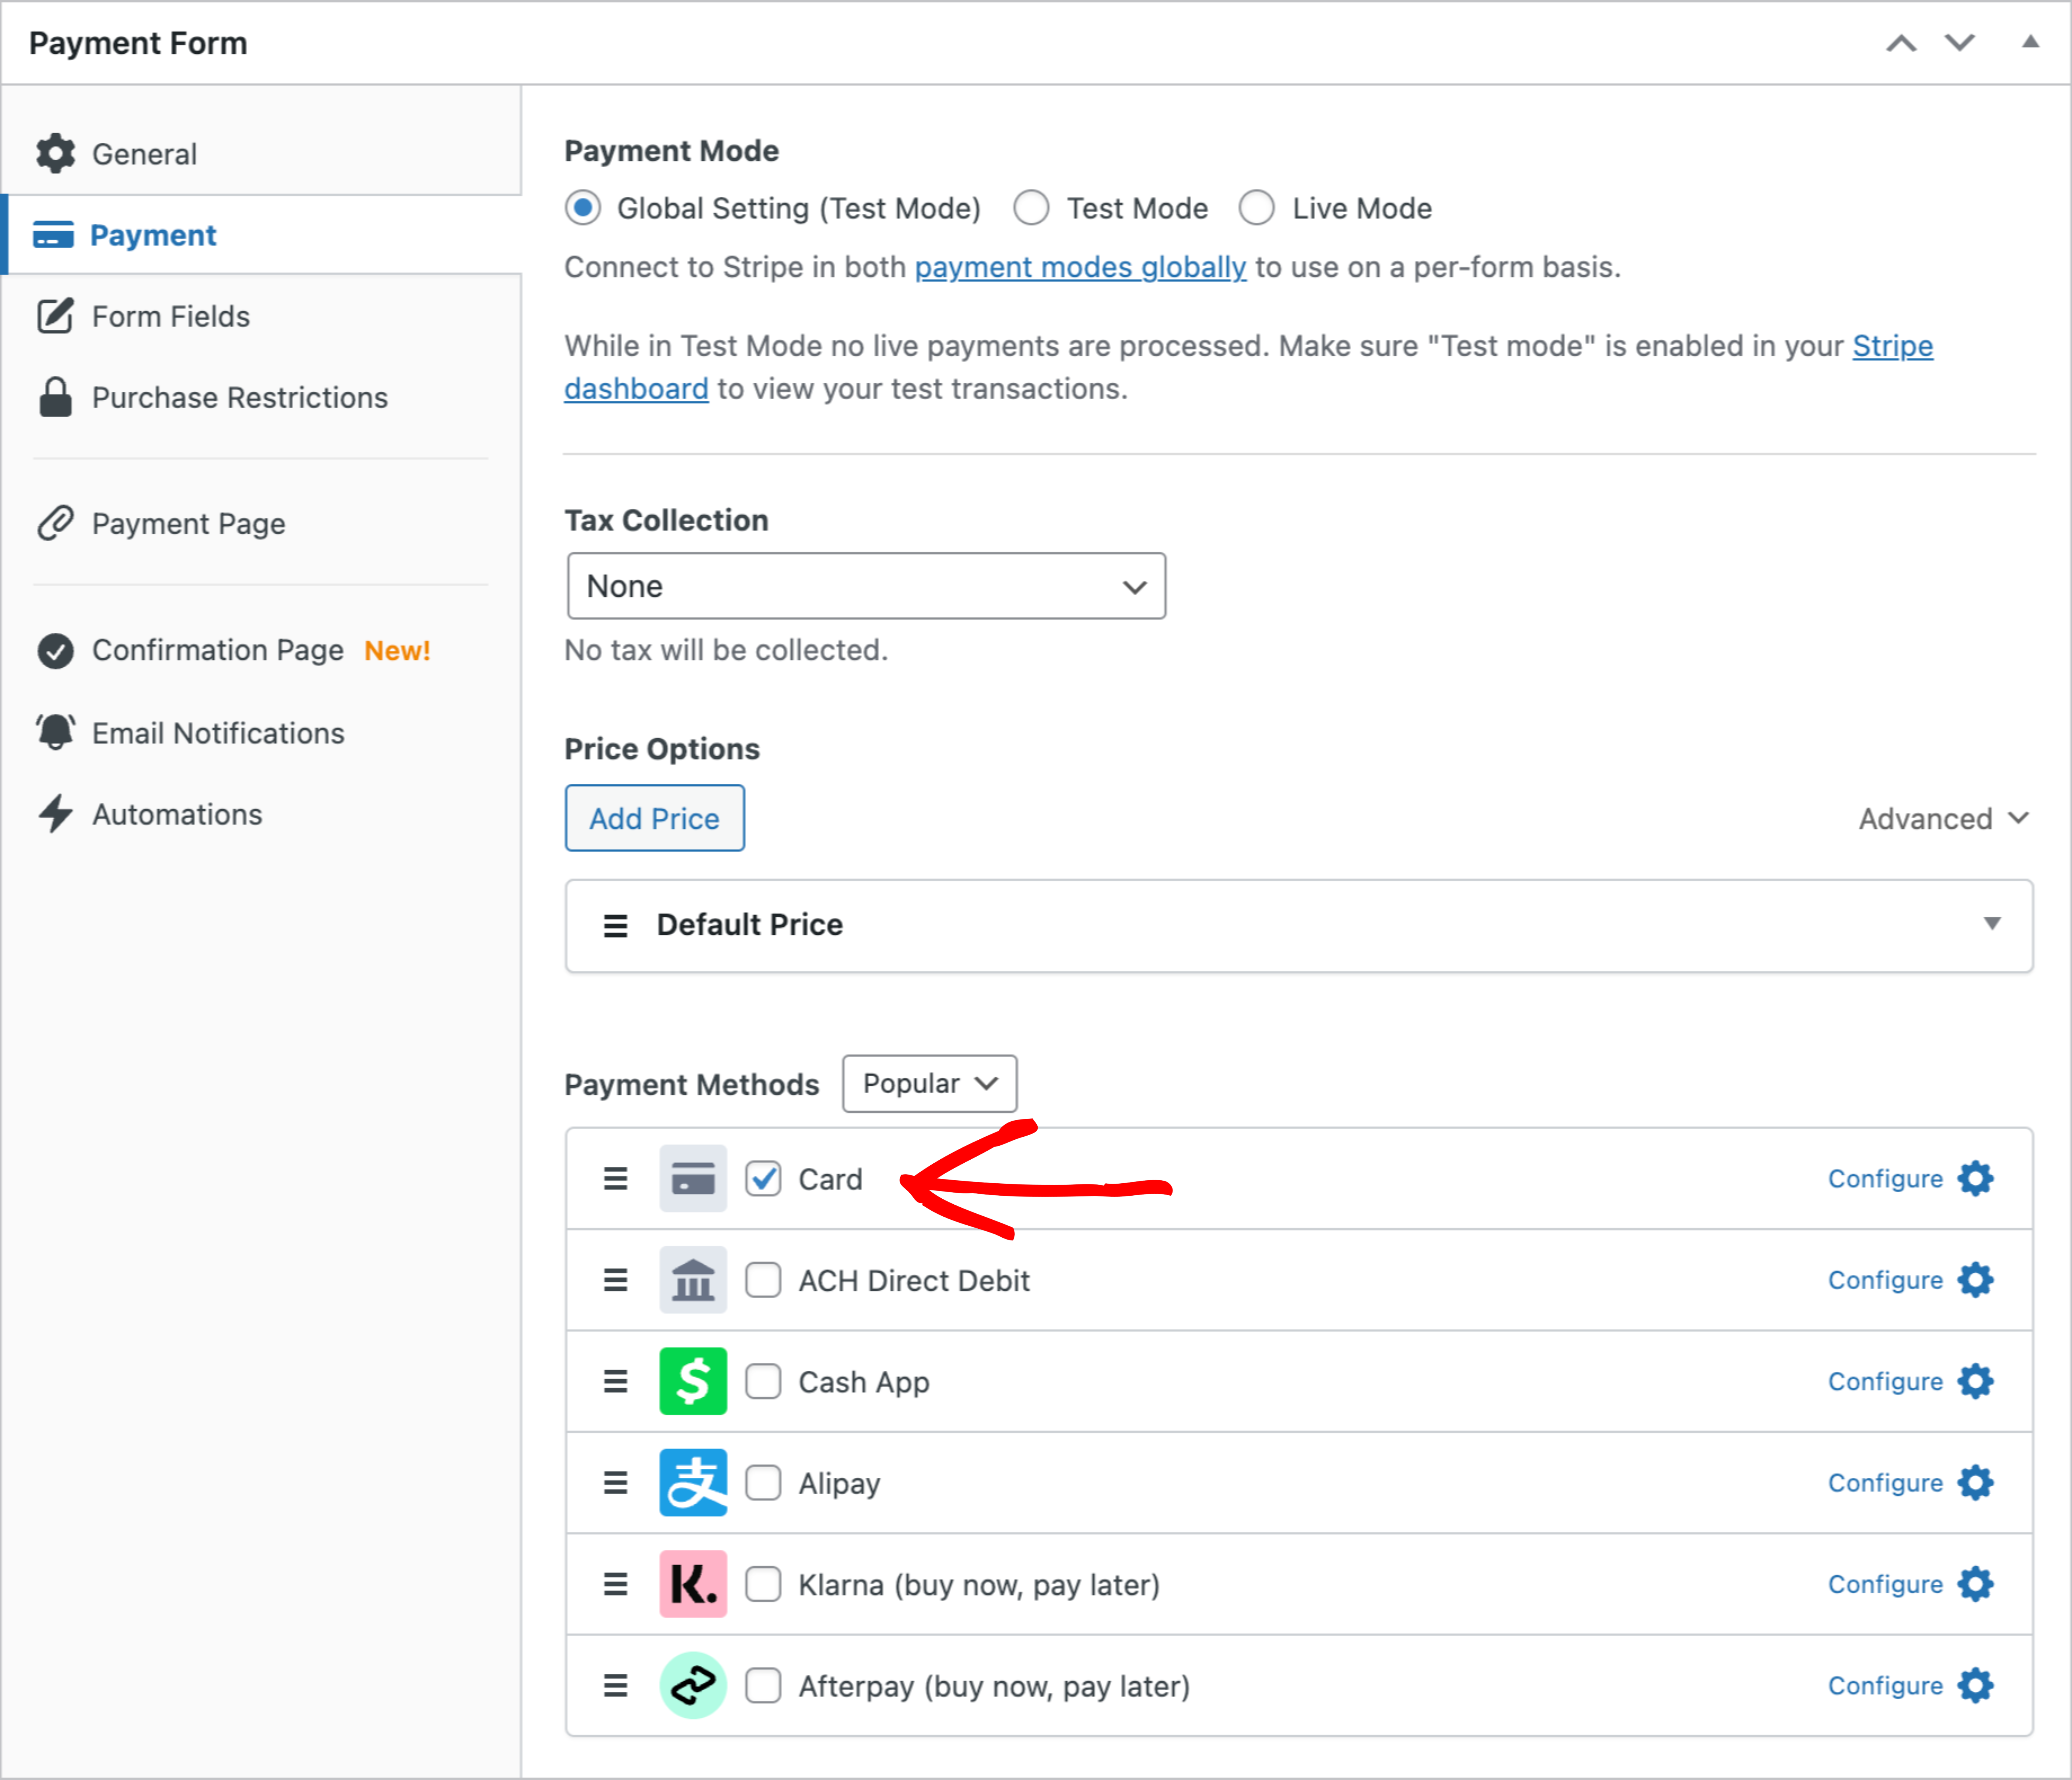Enable the Klarna checkbox

click(763, 1584)
